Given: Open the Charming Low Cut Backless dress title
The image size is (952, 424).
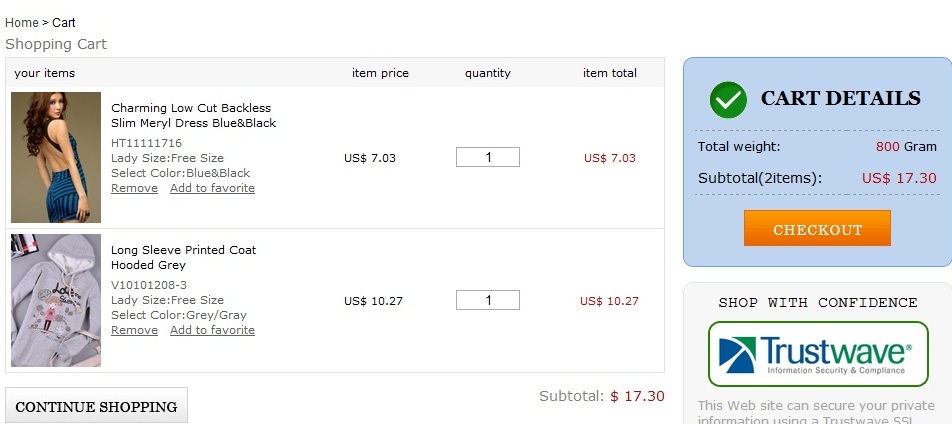Looking at the screenshot, I should (192, 115).
